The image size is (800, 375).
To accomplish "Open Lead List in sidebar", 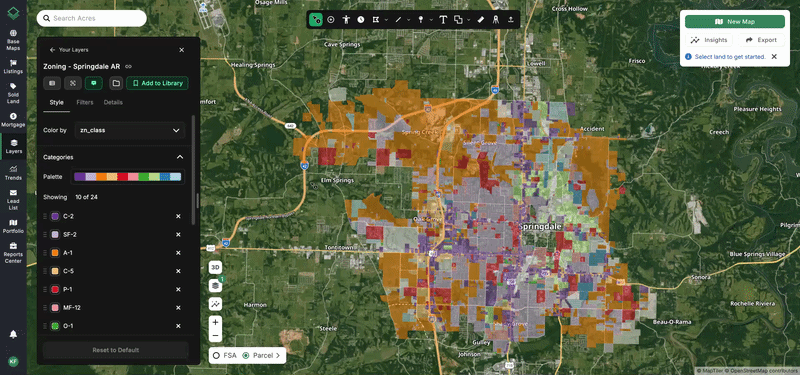I will [13, 199].
